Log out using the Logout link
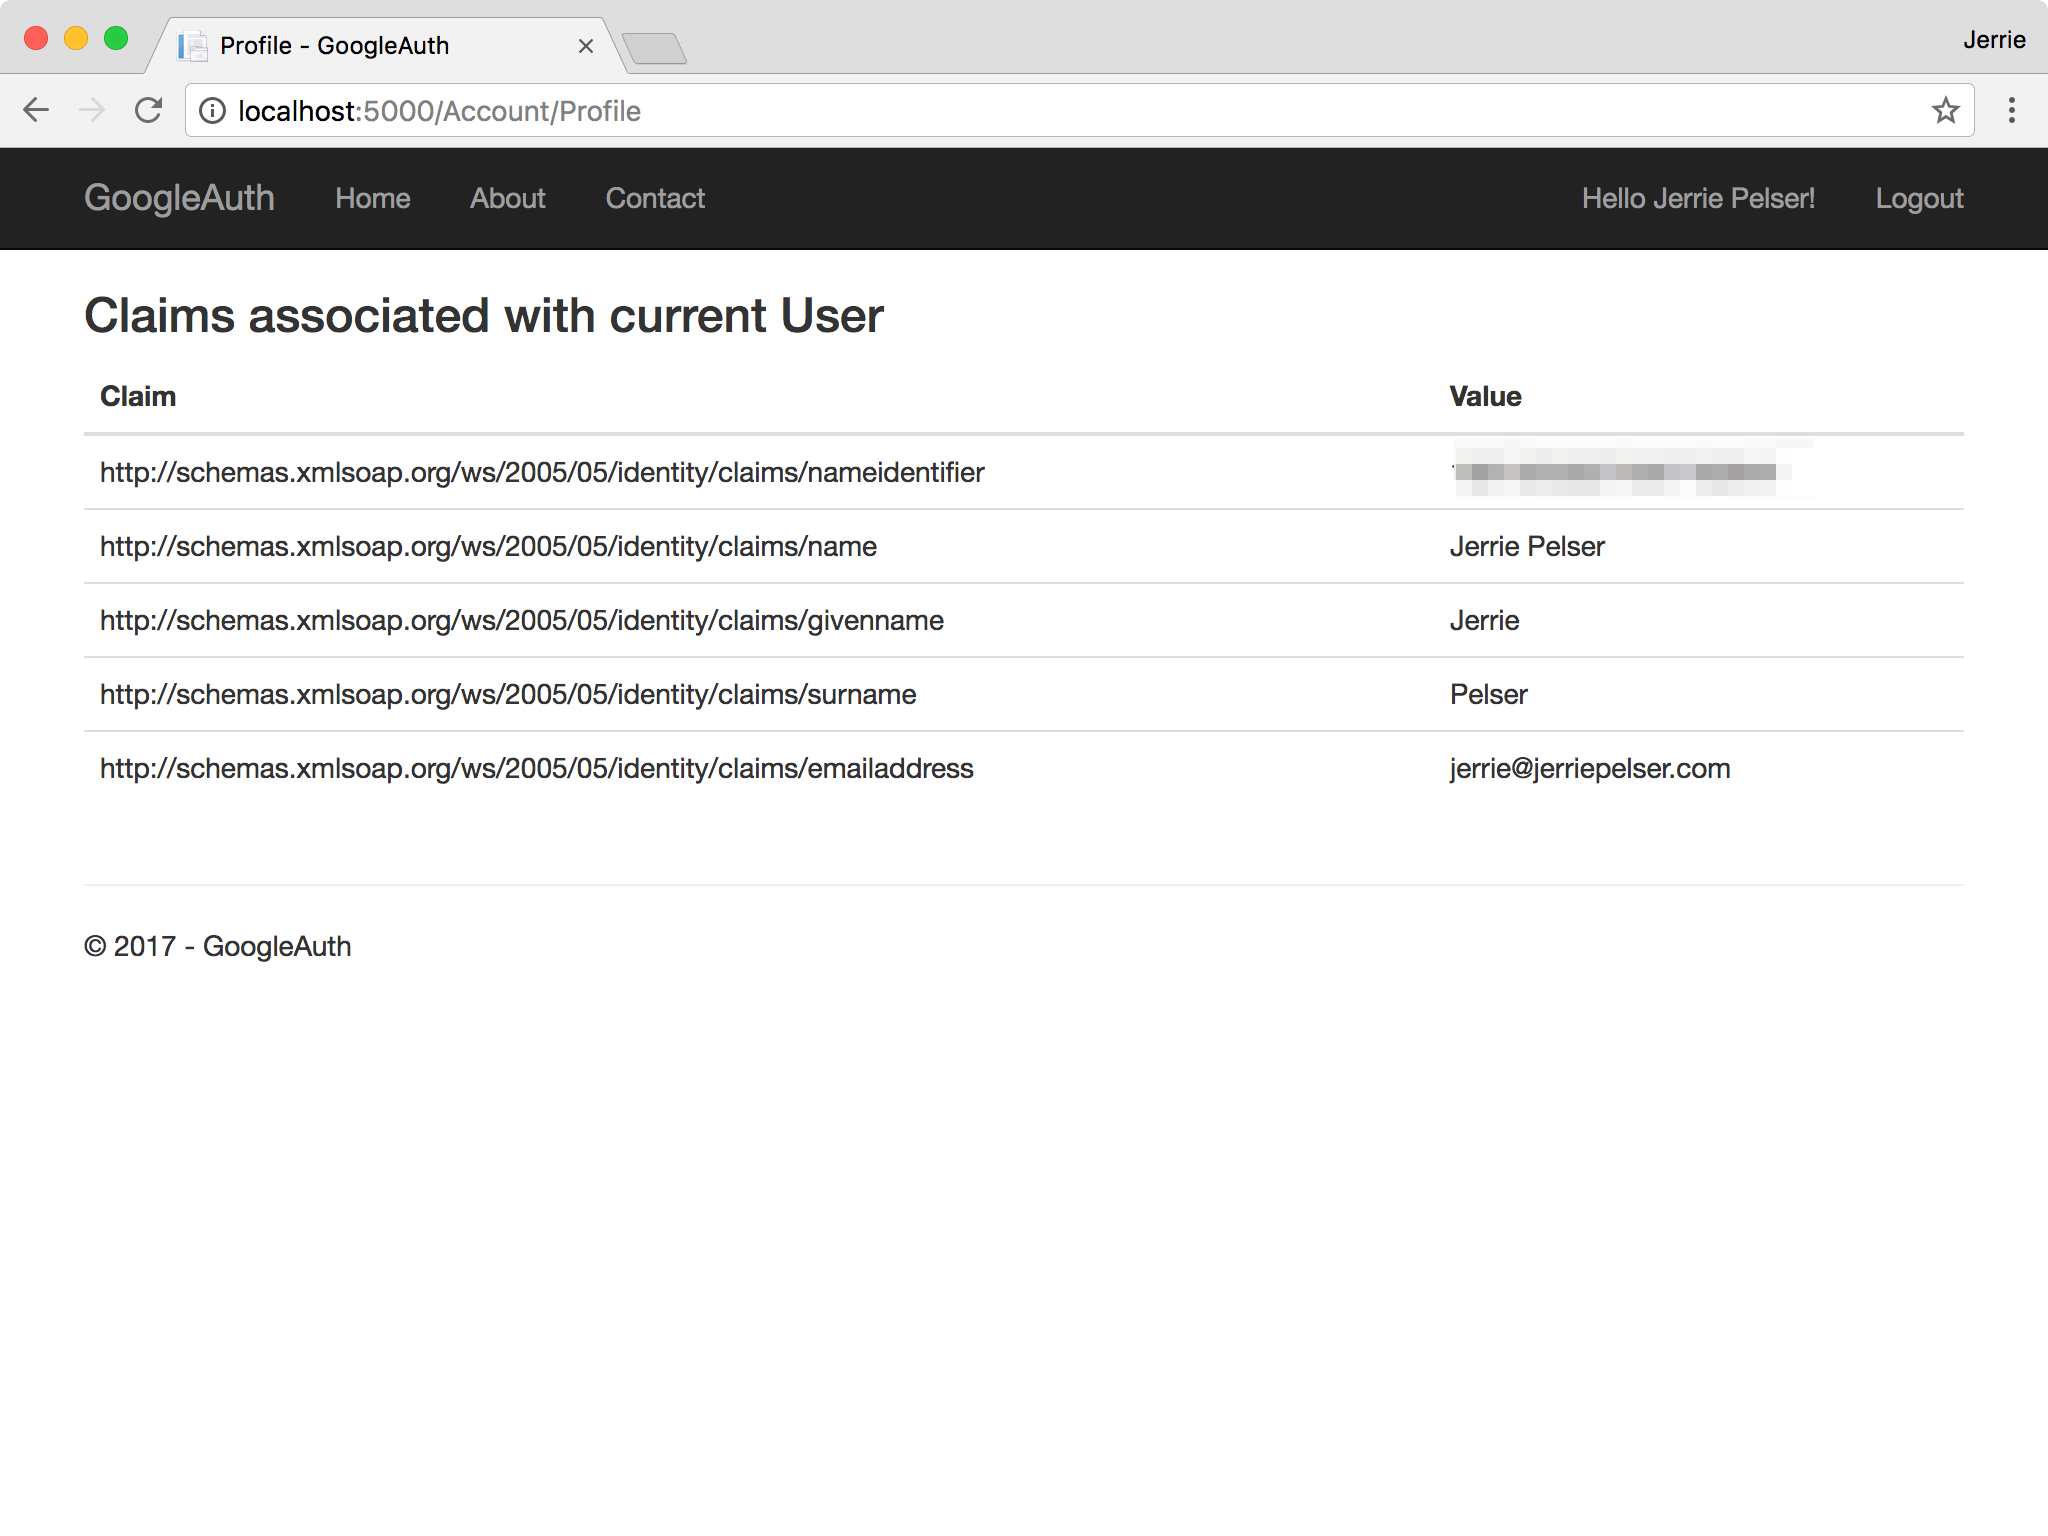Screen dimensions: 2048x1536 [x=1919, y=198]
